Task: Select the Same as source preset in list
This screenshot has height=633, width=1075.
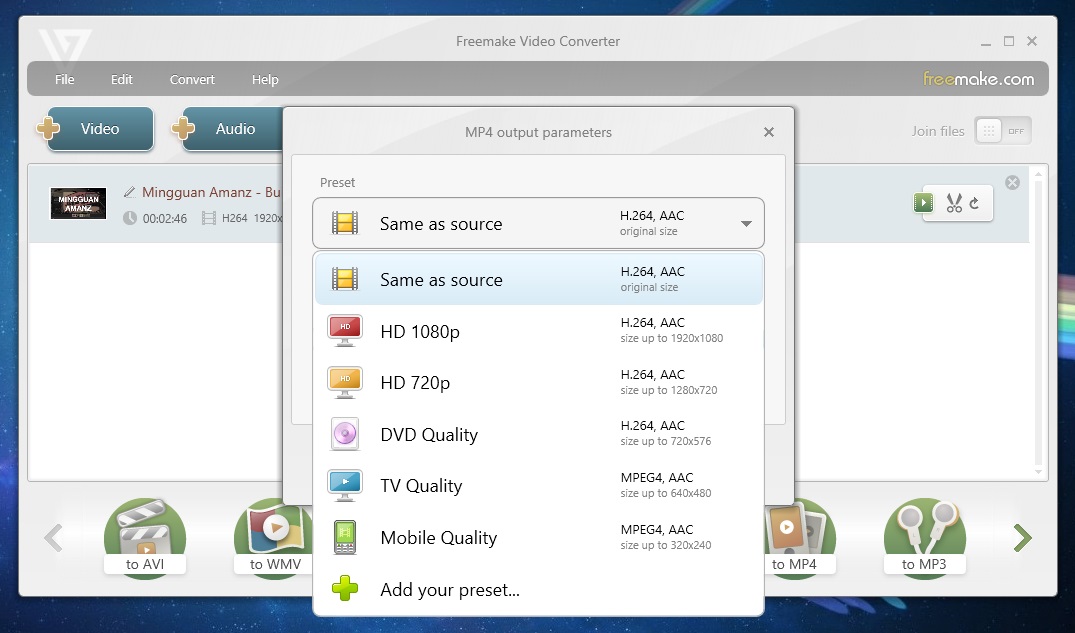Action: click(x=538, y=279)
